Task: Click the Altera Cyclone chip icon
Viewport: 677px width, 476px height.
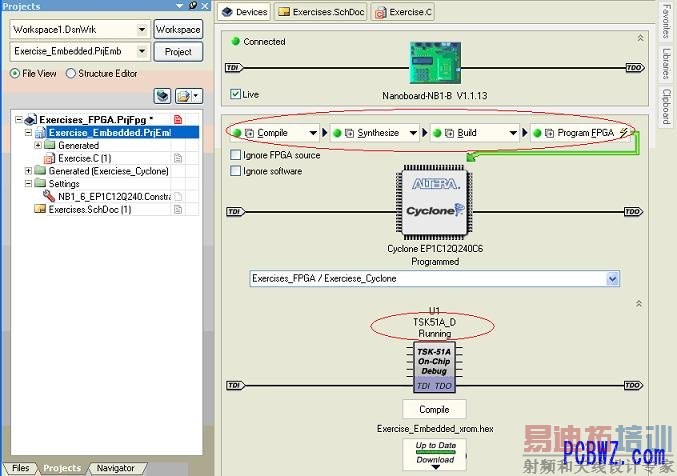Action: 435,202
